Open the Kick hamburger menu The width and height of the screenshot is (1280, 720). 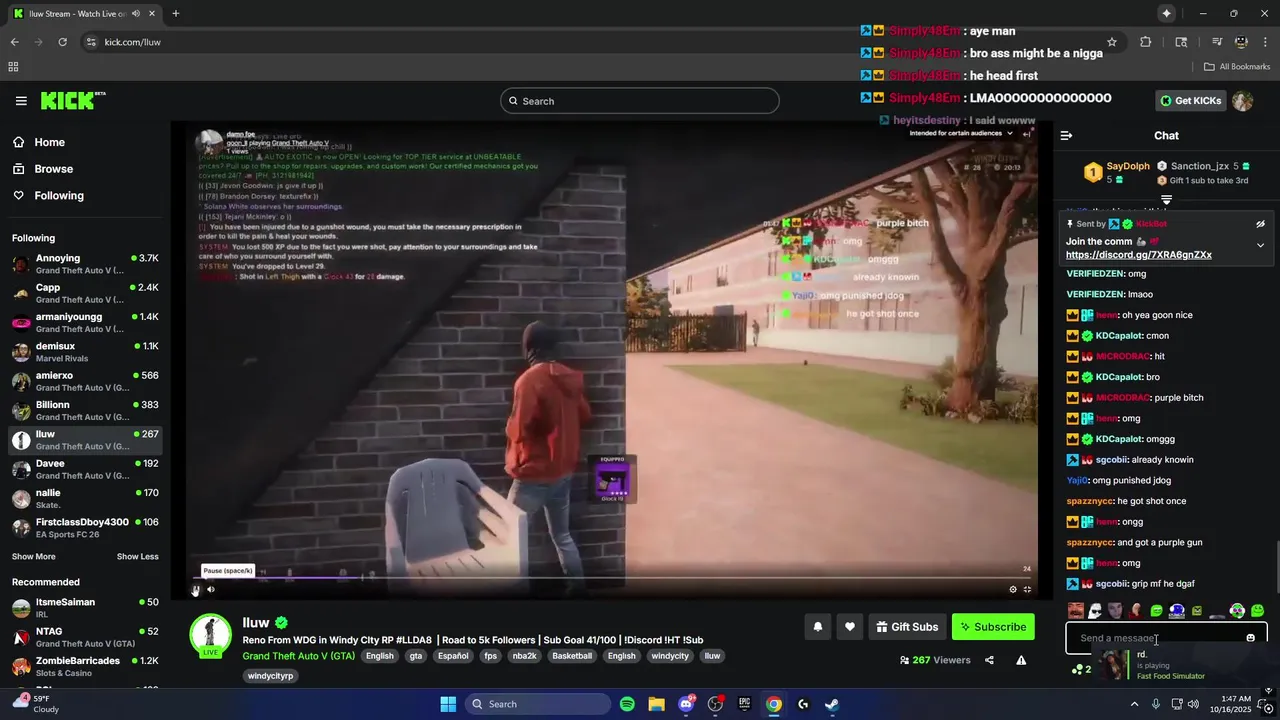(x=21, y=101)
